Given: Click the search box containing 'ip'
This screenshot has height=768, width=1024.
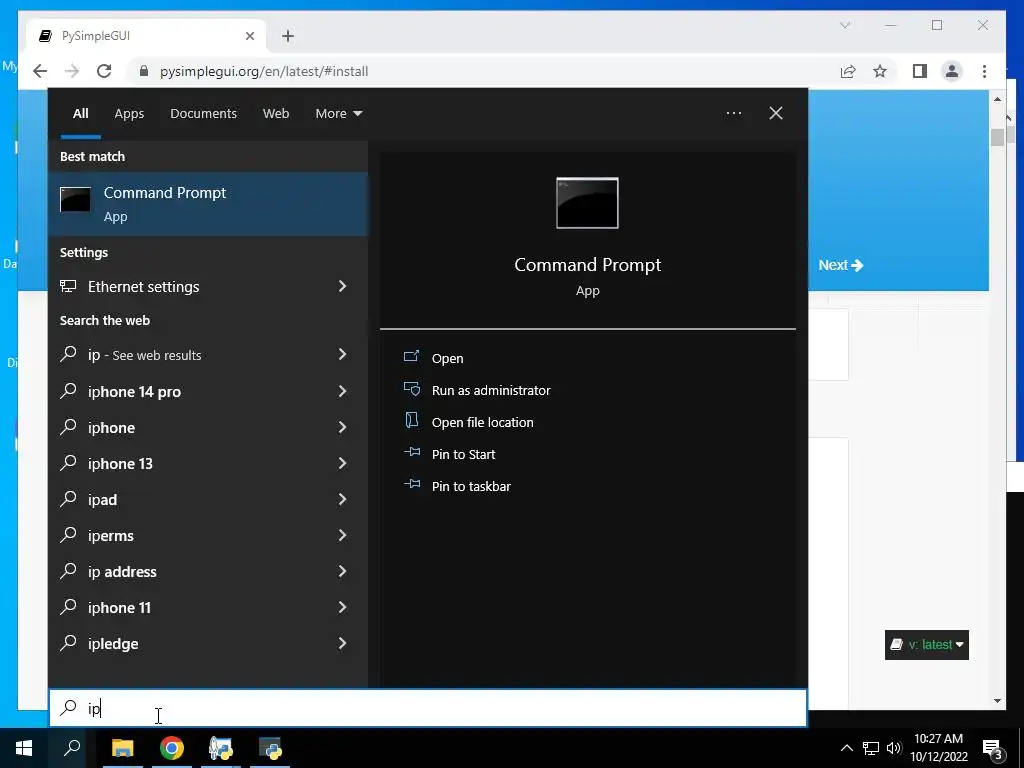Looking at the screenshot, I should click(428, 708).
